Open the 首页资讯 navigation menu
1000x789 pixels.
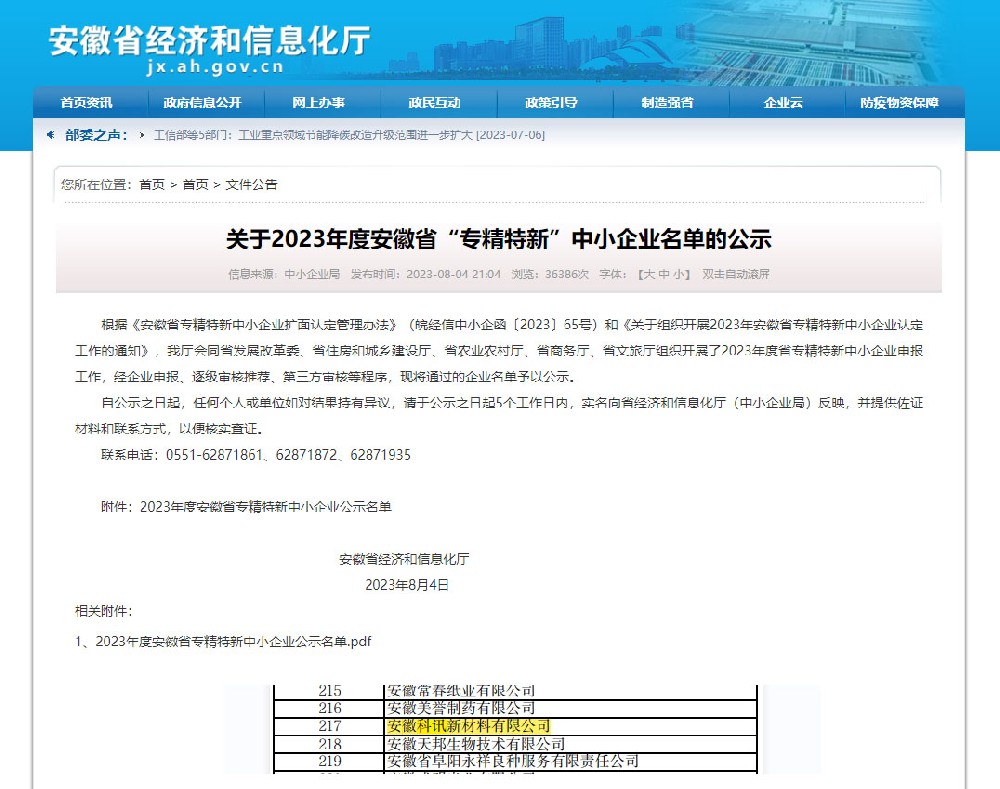86,103
